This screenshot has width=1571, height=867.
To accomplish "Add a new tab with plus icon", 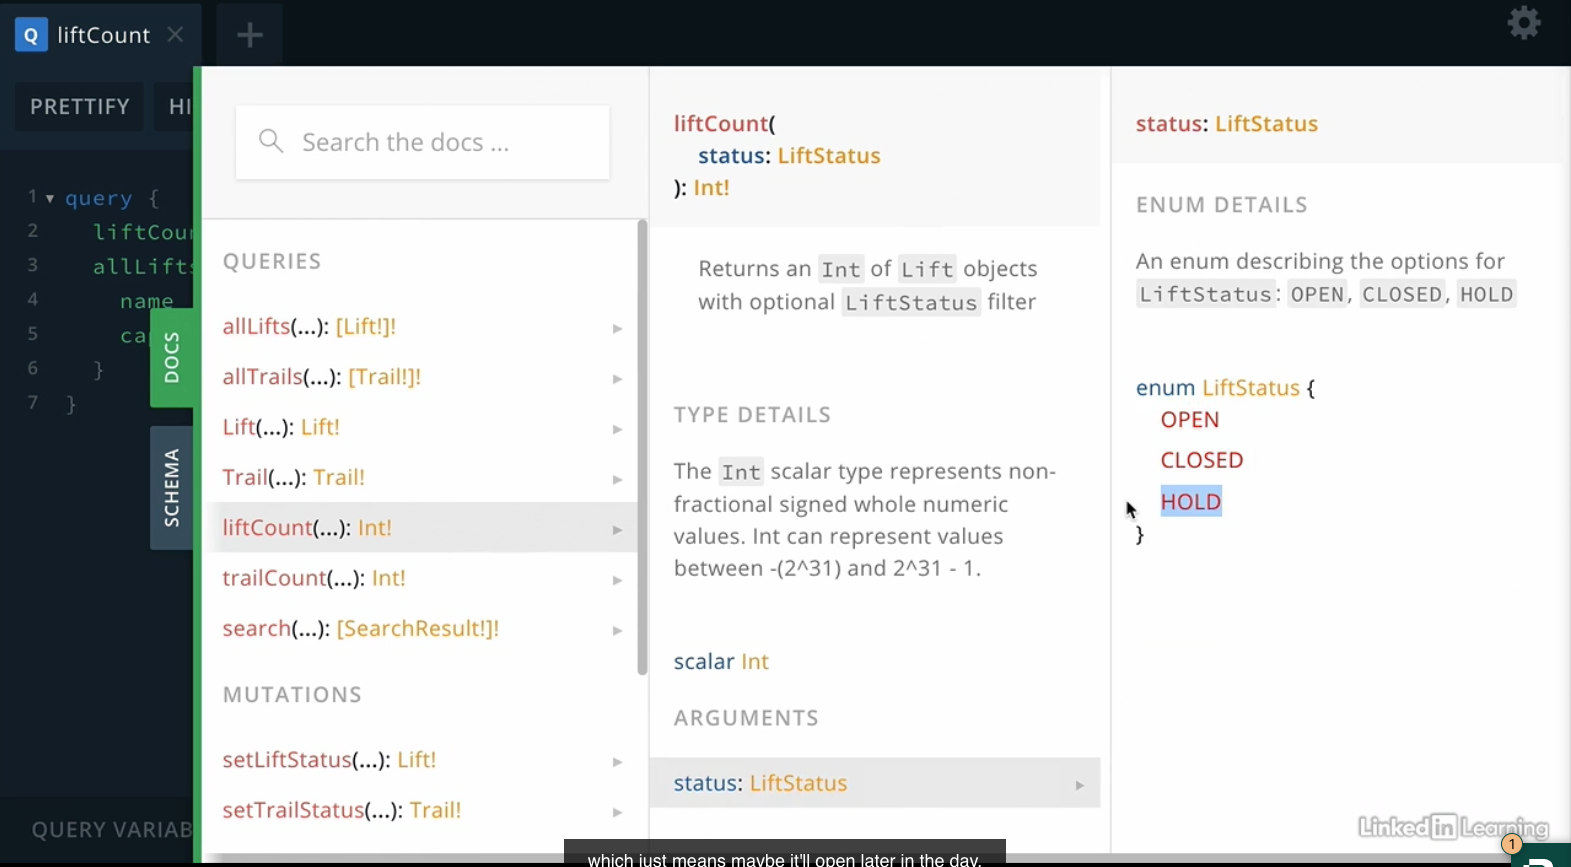I will coord(250,36).
